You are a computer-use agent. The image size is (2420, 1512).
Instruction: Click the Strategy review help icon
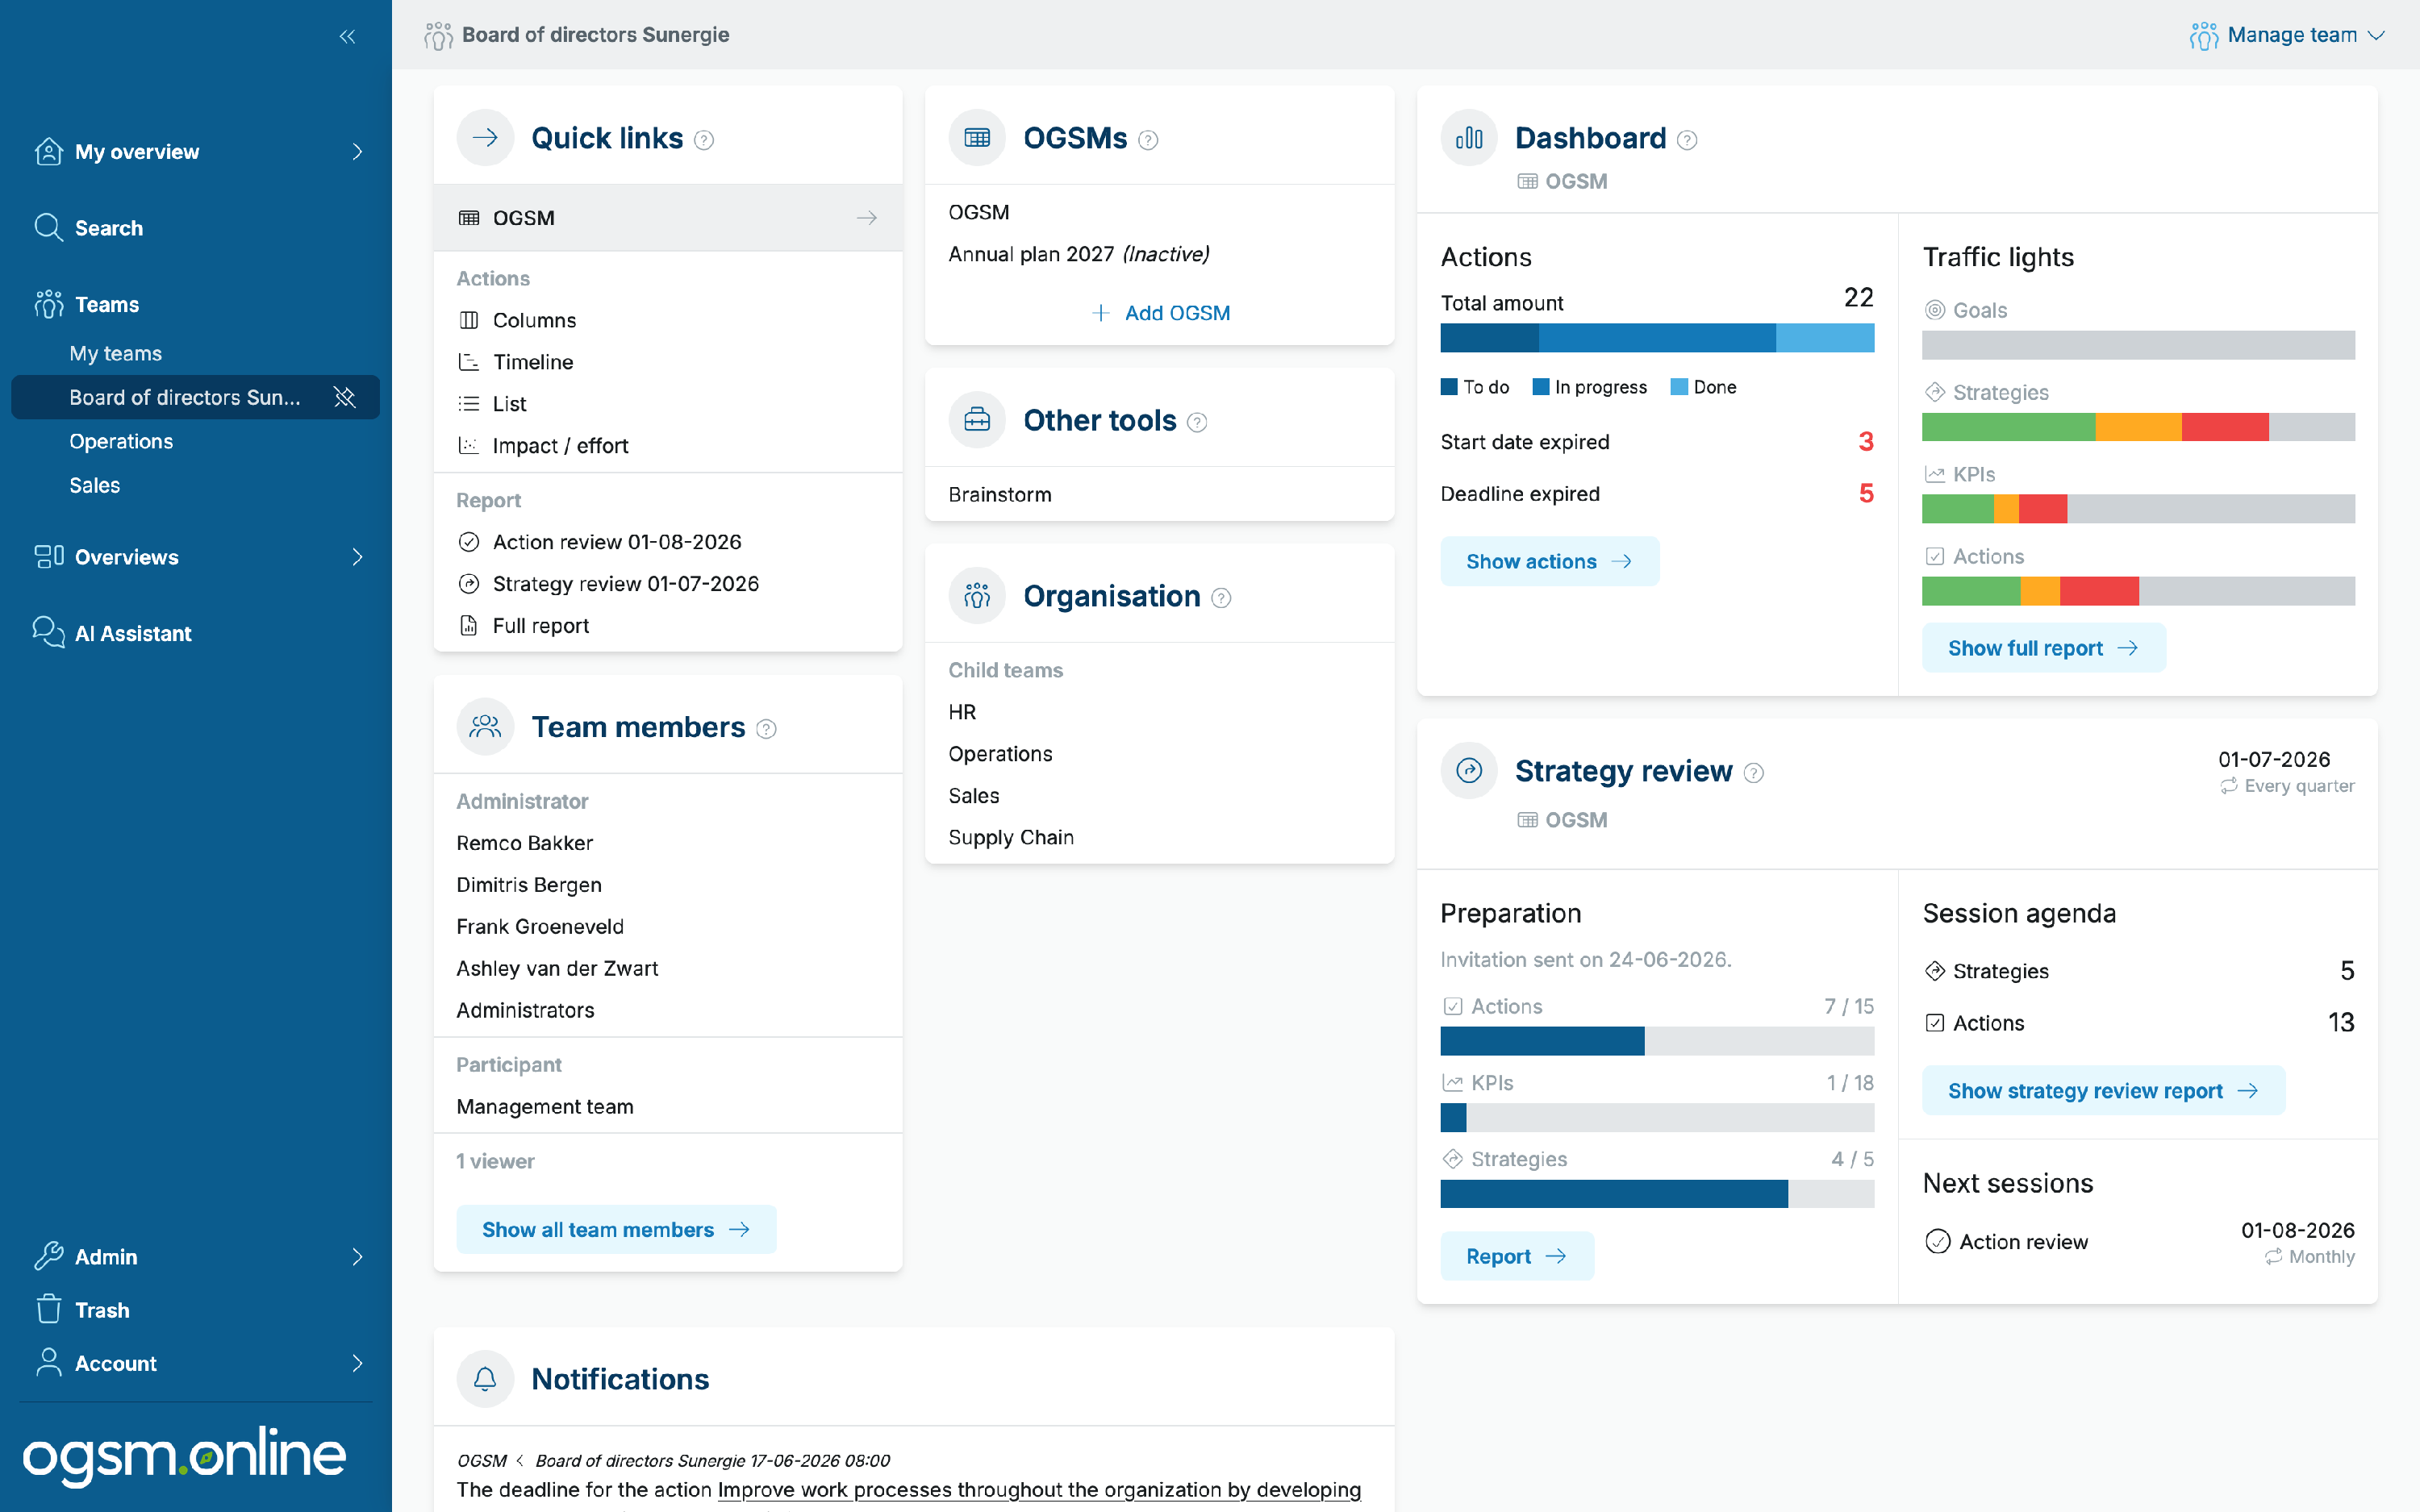point(1754,773)
